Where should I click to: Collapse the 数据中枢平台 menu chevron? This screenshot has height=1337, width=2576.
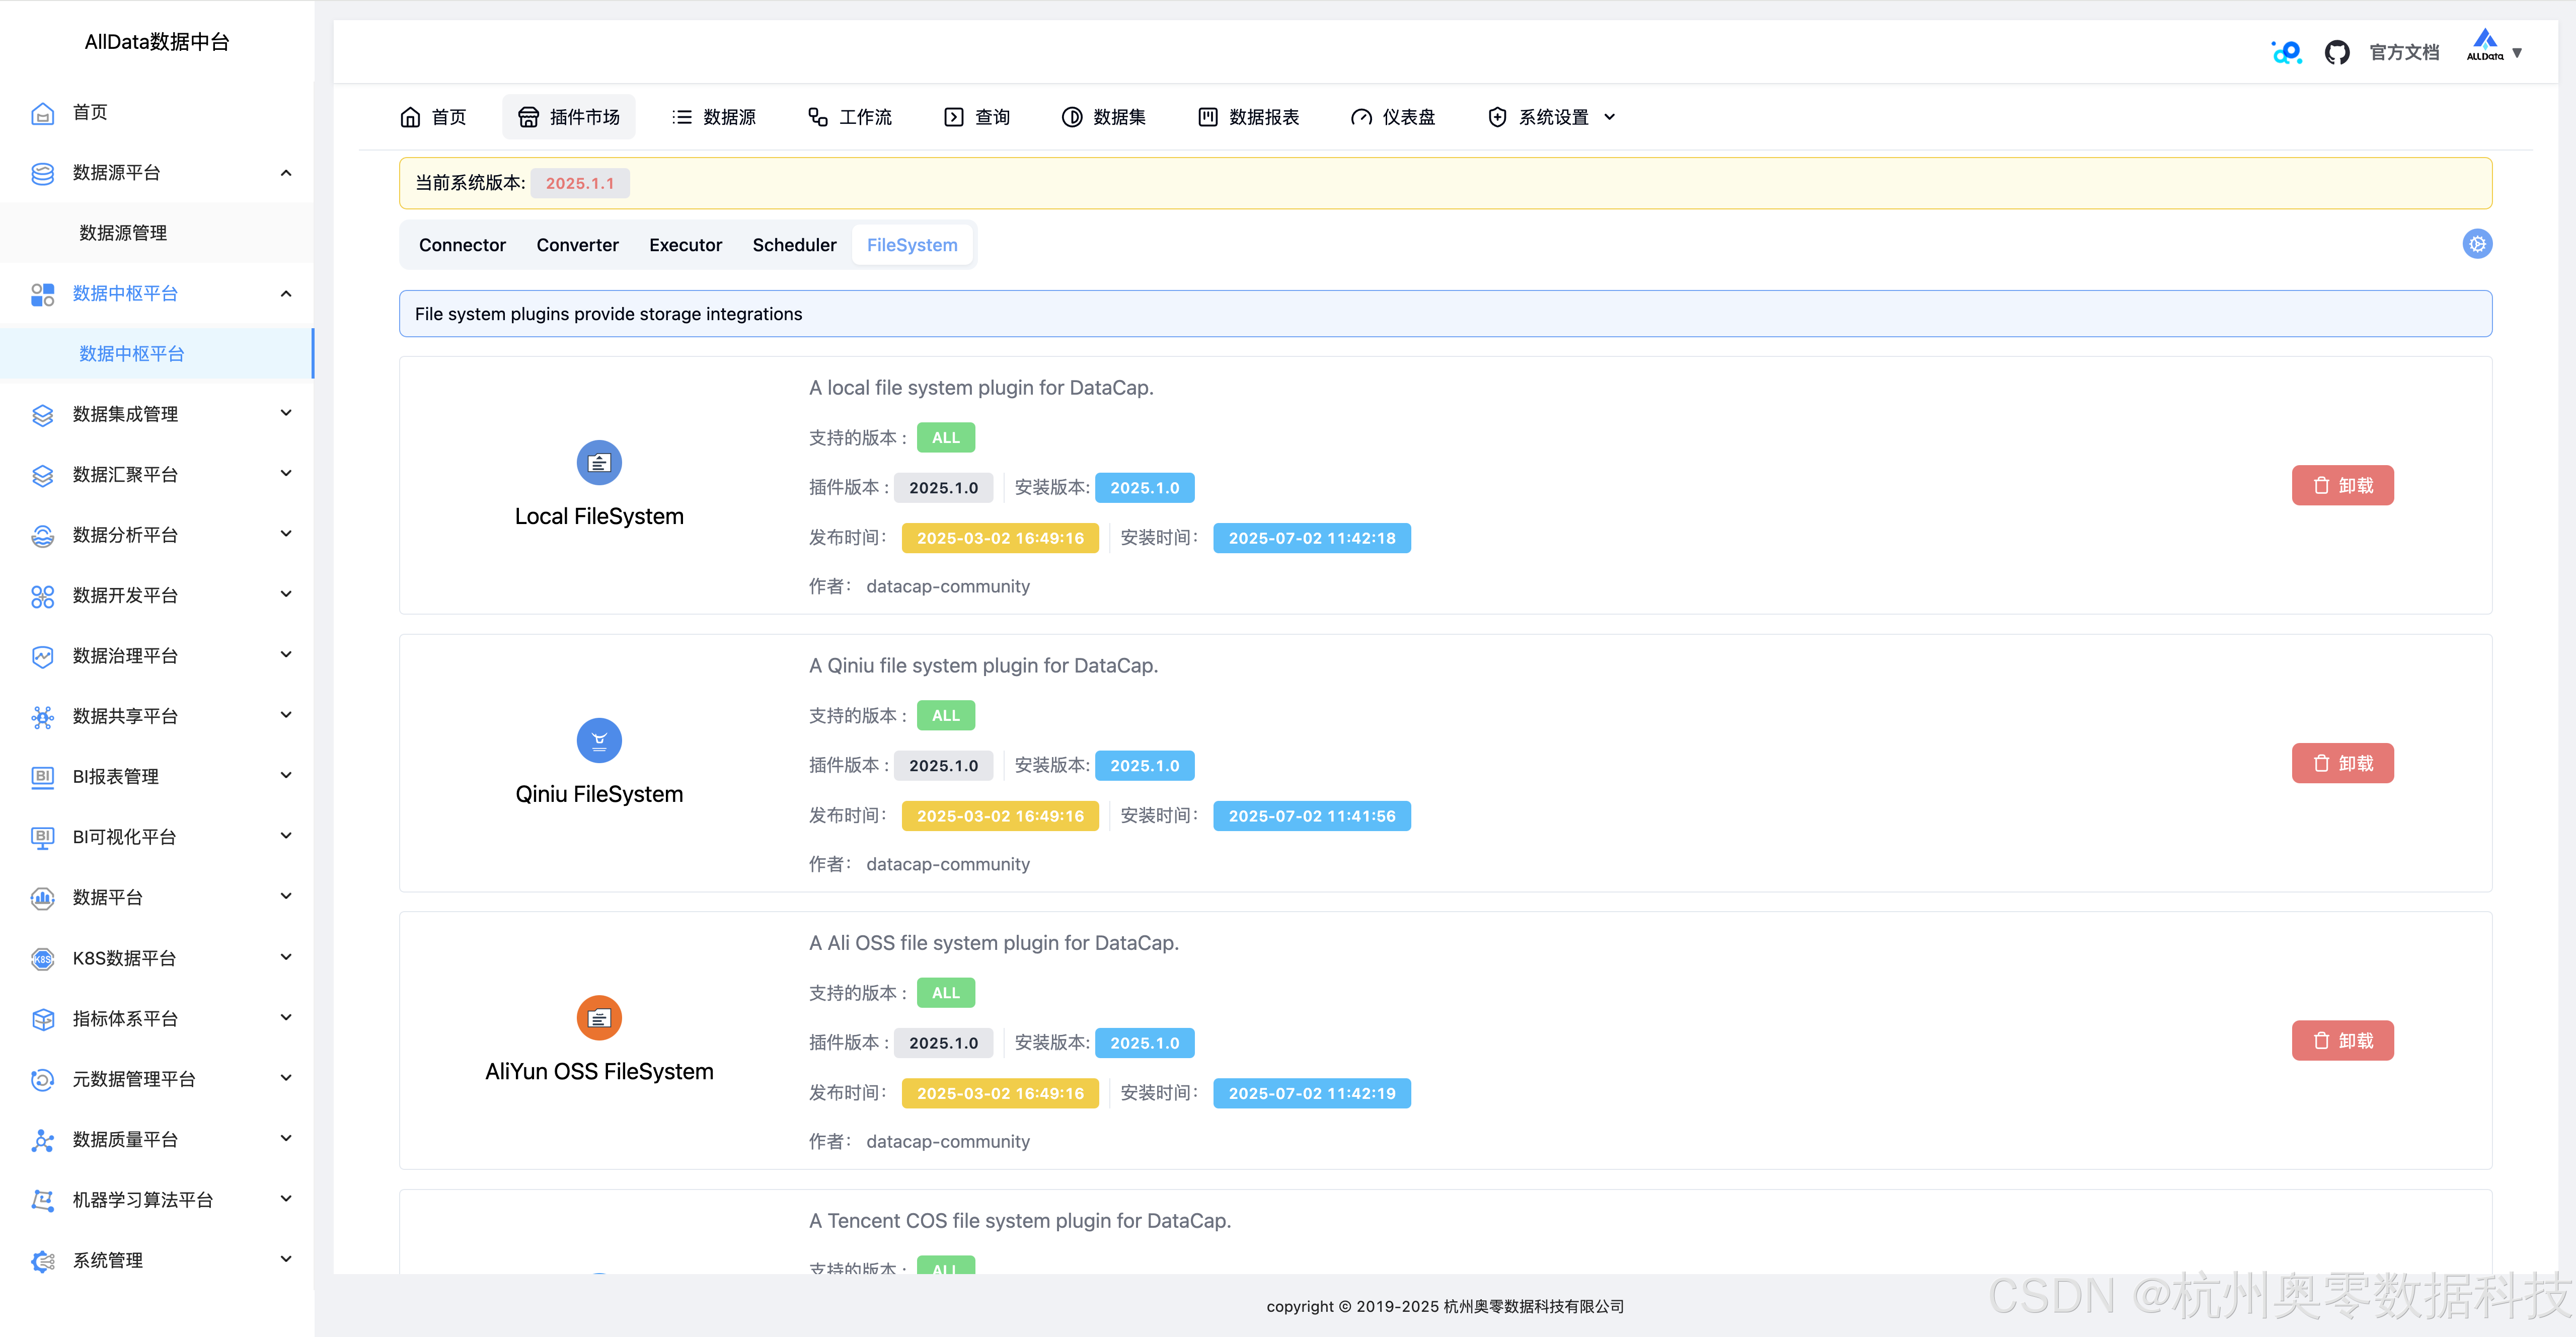pyautogui.click(x=286, y=294)
